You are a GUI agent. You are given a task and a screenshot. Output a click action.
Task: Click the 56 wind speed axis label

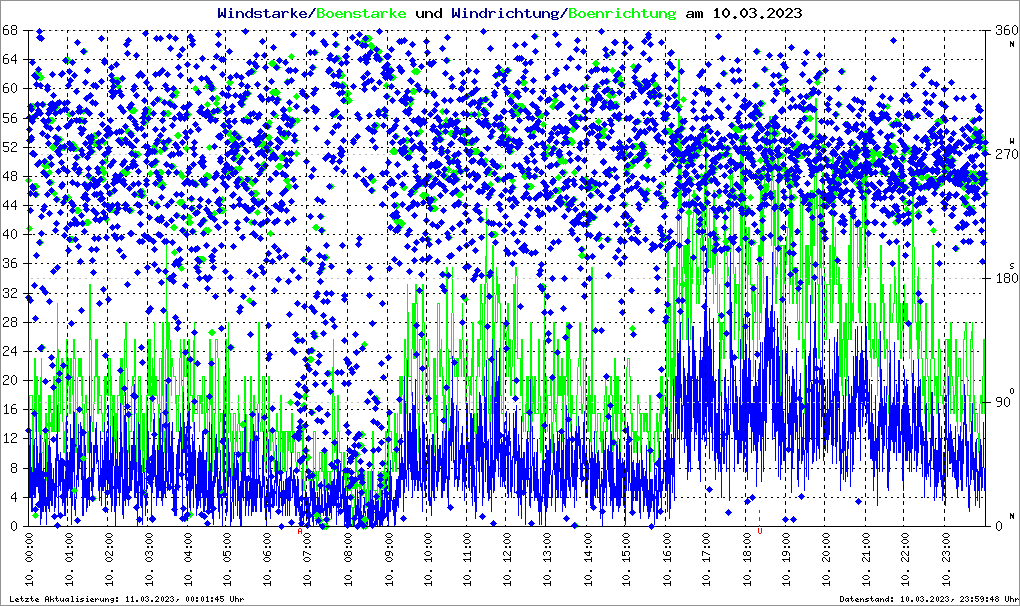pos(10,118)
